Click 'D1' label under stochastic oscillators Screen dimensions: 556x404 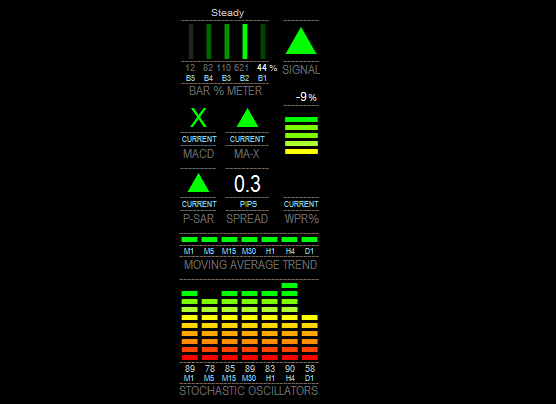coord(309,378)
